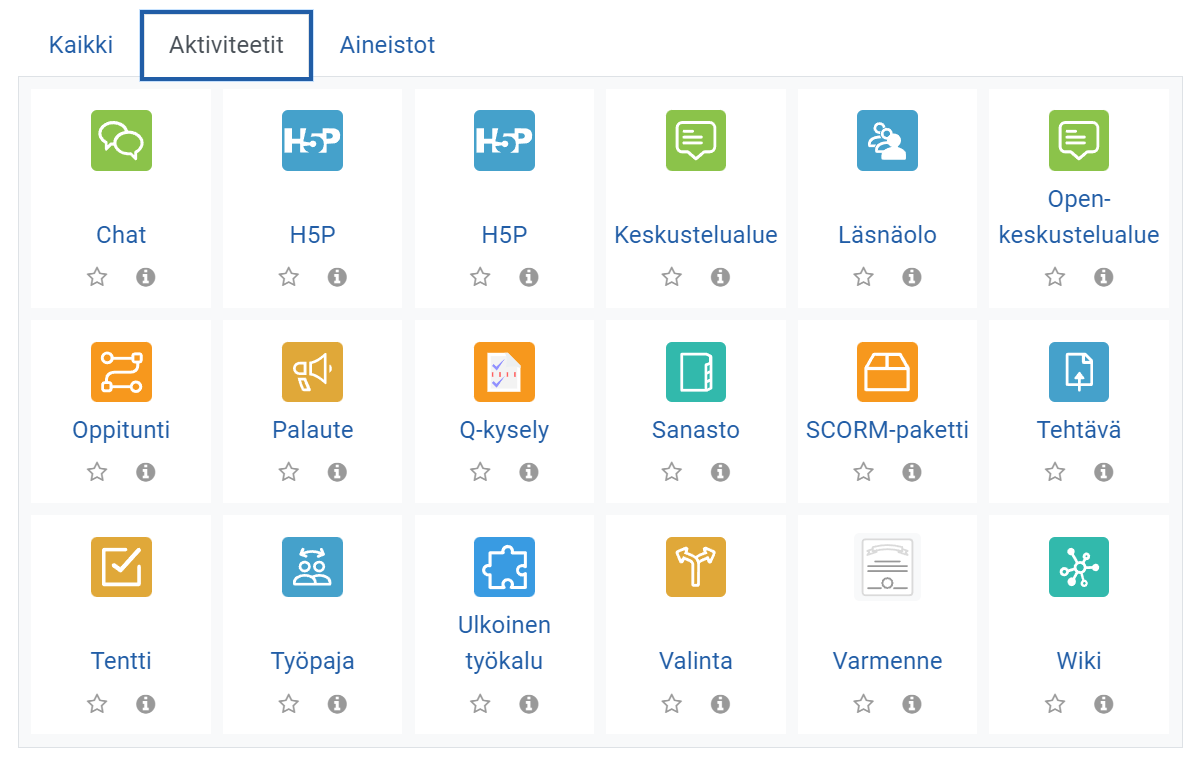Show info about Q-kysely
Viewport: 1195px width, 759px height.
(x=529, y=472)
